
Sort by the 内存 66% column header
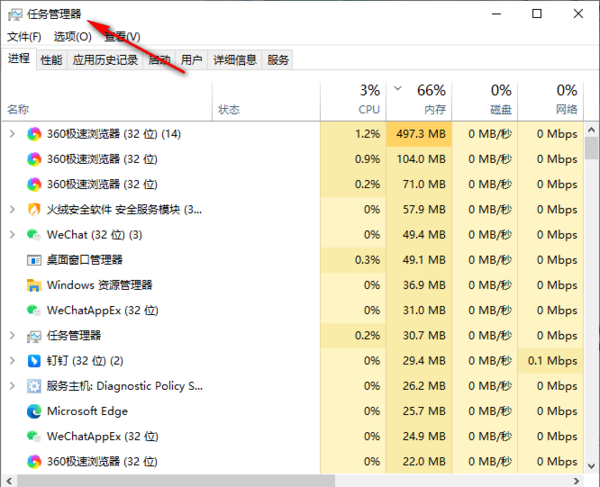pos(419,102)
